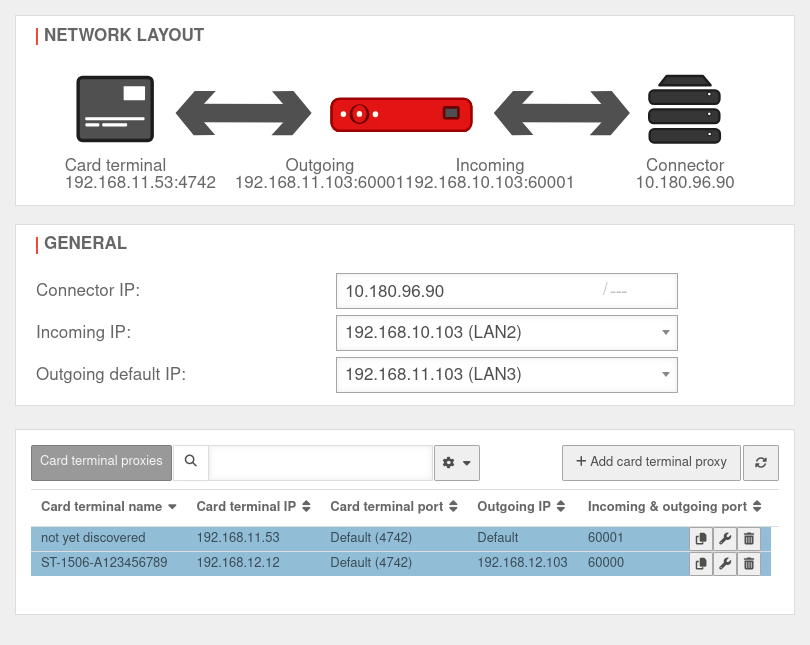Copy the ST-1506-A123456789 proxy row
Image resolution: width=810 pixels, height=645 pixels.
(701, 564)
